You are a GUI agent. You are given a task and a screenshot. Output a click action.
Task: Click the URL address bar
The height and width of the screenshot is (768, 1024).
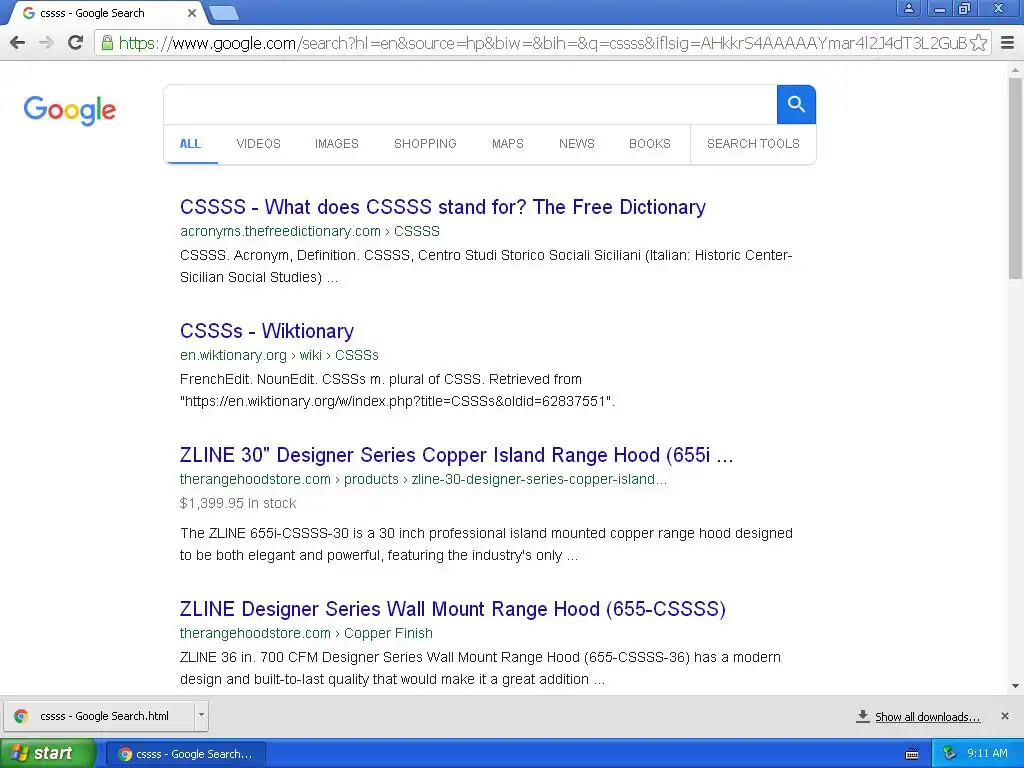(x=542, y=43)
